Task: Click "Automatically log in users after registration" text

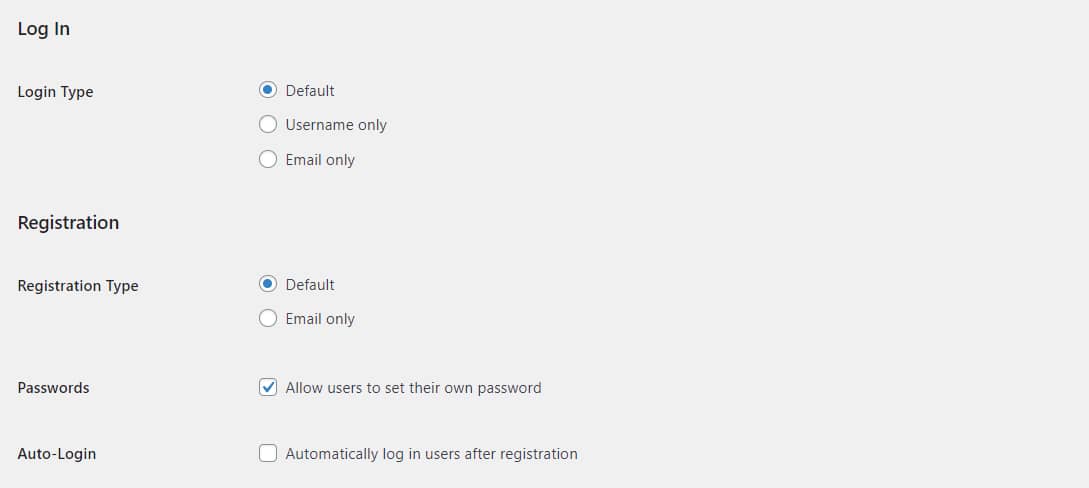Action: click(431, 453)
